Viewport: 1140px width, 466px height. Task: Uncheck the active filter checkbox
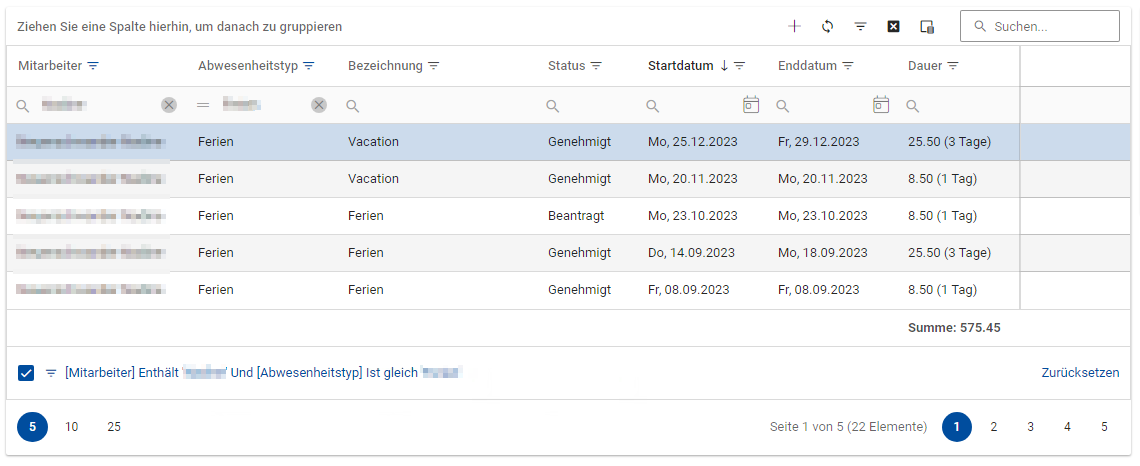tap(26, 373)
